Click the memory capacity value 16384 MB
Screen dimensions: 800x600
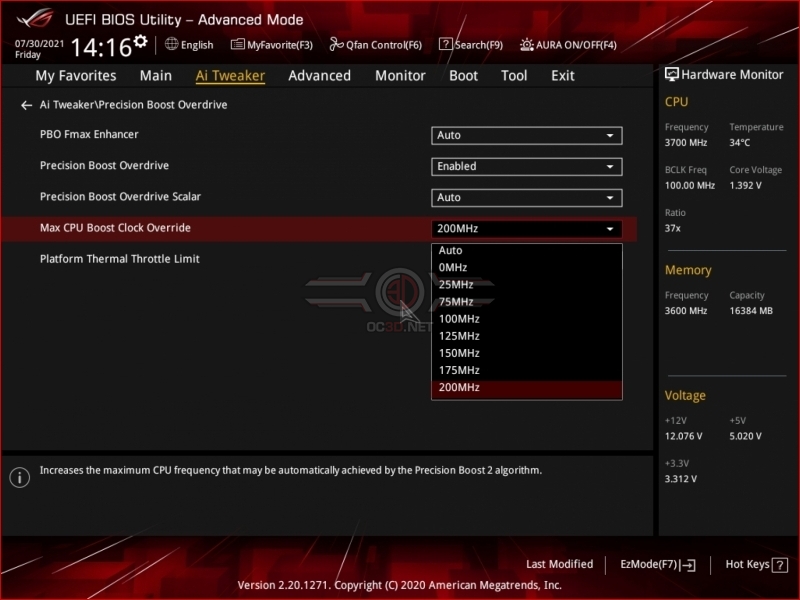751,311
